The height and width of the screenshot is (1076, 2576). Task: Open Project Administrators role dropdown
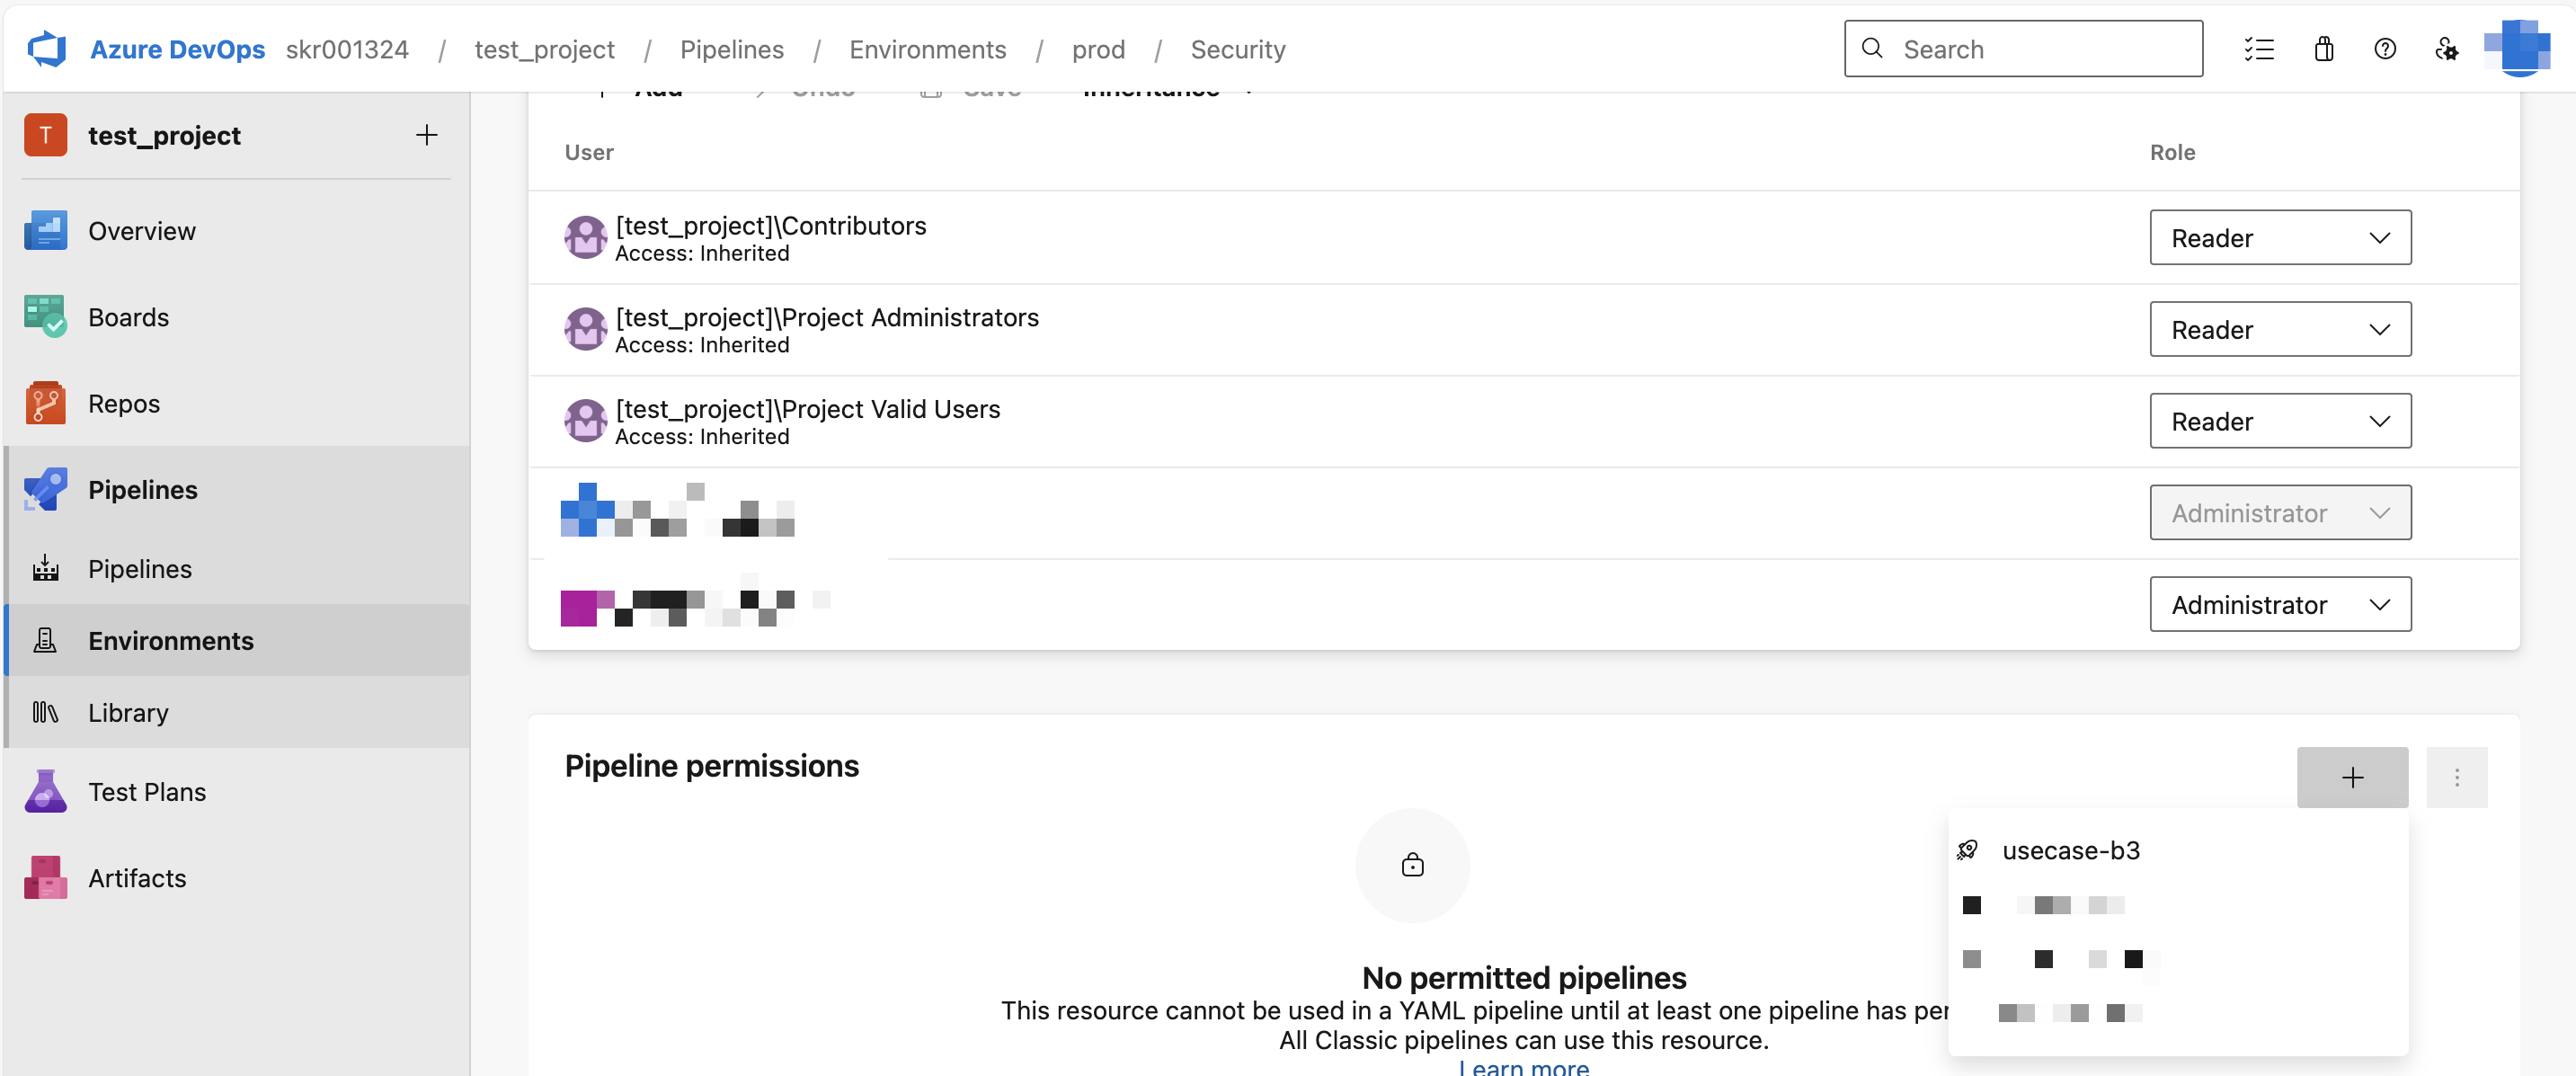pos(2280,329)
